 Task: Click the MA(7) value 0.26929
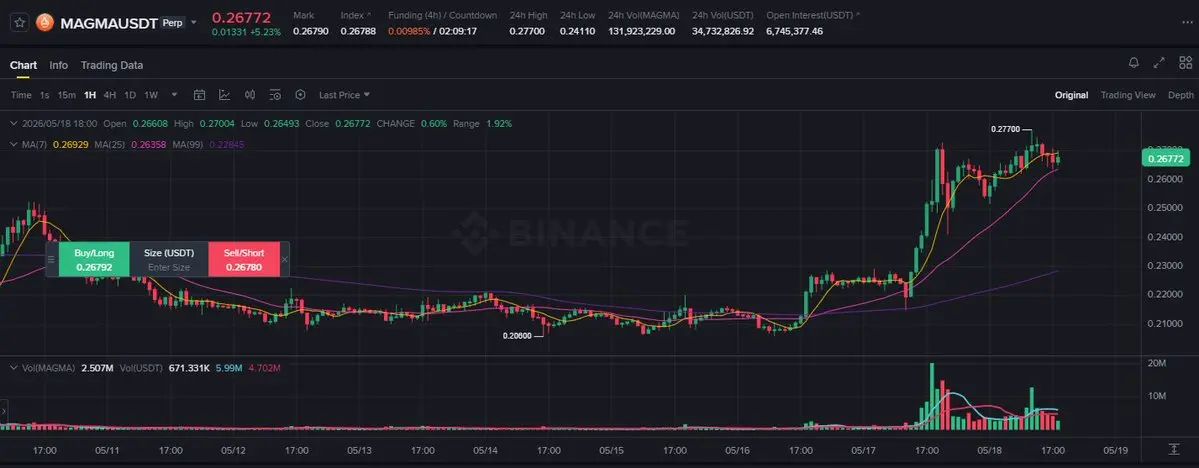(x=70, y=144)
